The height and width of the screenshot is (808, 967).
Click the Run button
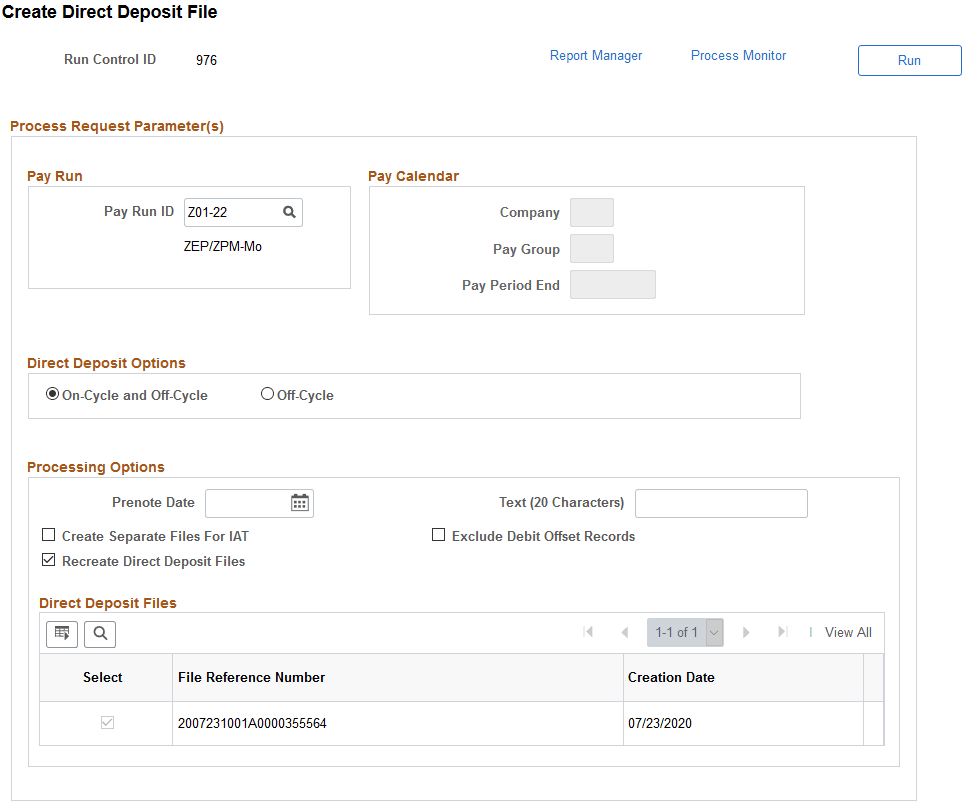click(x=908, y=60)
